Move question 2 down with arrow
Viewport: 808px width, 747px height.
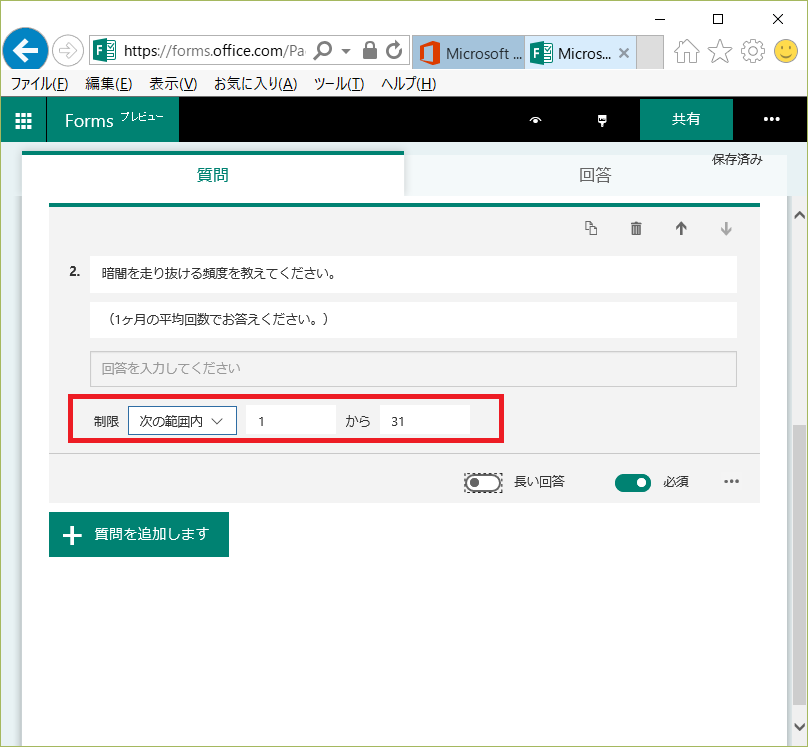726,228
